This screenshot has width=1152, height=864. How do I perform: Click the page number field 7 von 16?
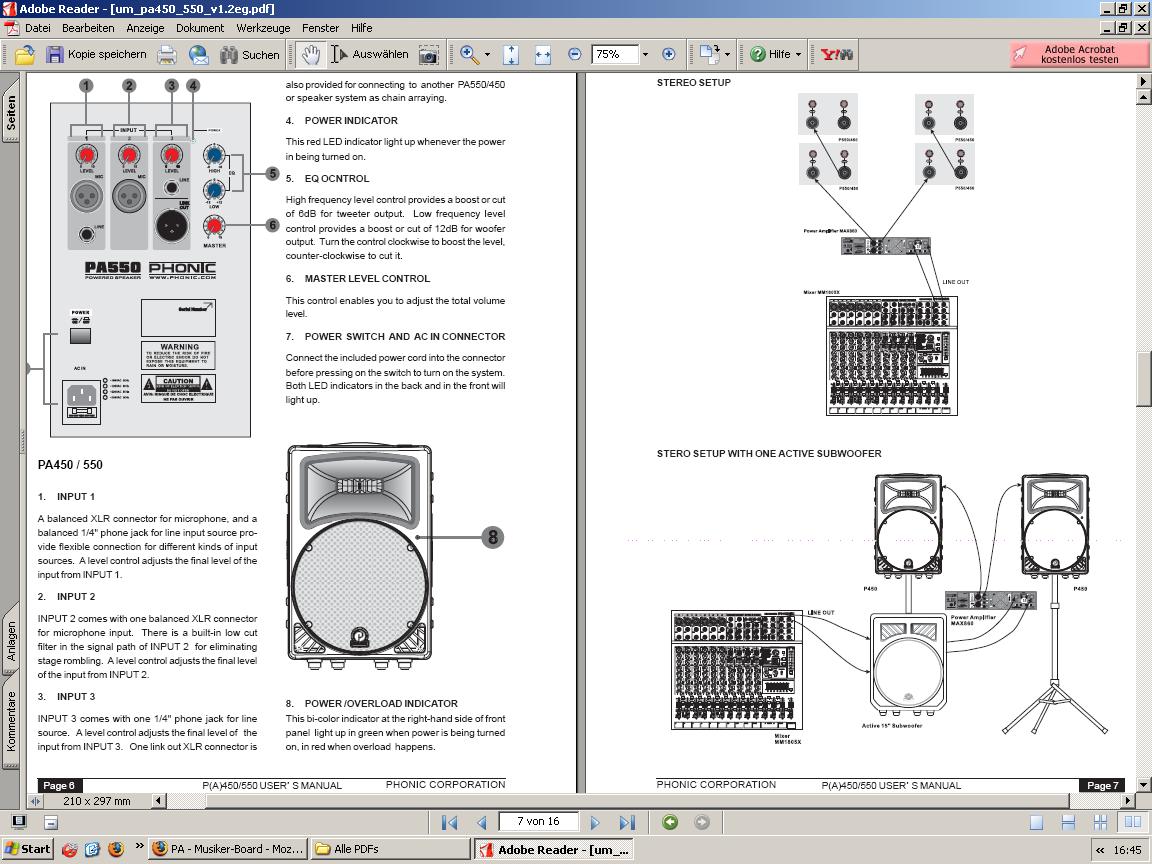coord(538,821)
